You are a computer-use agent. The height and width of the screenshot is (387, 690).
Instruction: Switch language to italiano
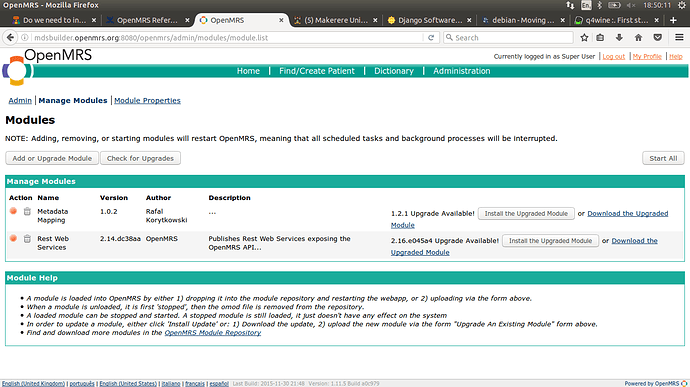tap(171, 383)
